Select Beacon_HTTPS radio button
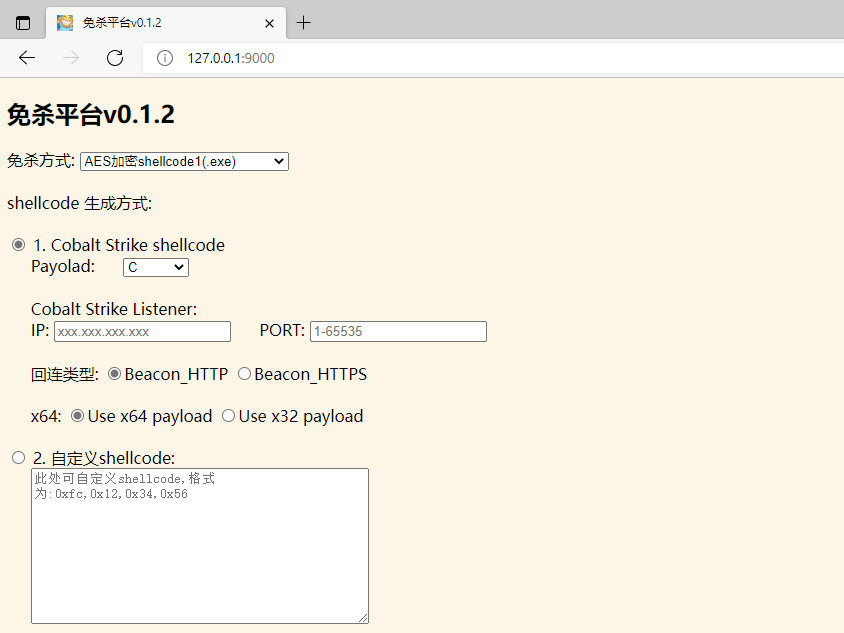844x633 pixels. 244,374
